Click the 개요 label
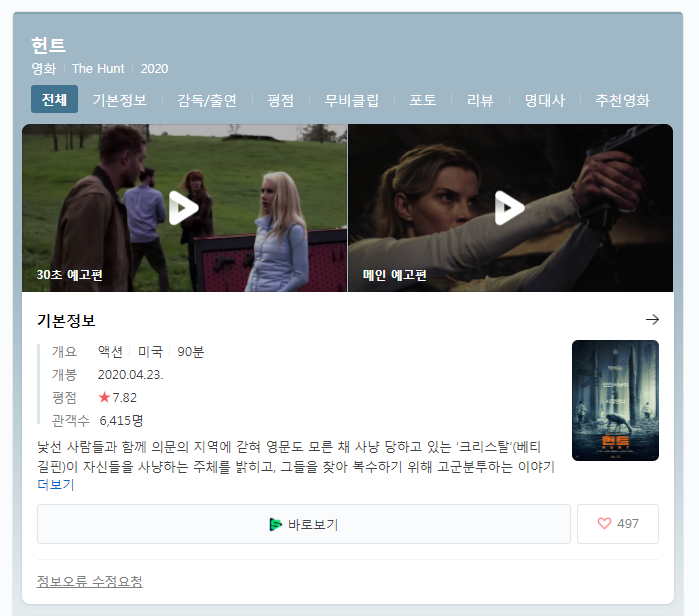699x616 pixels. click(x=64, y=352)
